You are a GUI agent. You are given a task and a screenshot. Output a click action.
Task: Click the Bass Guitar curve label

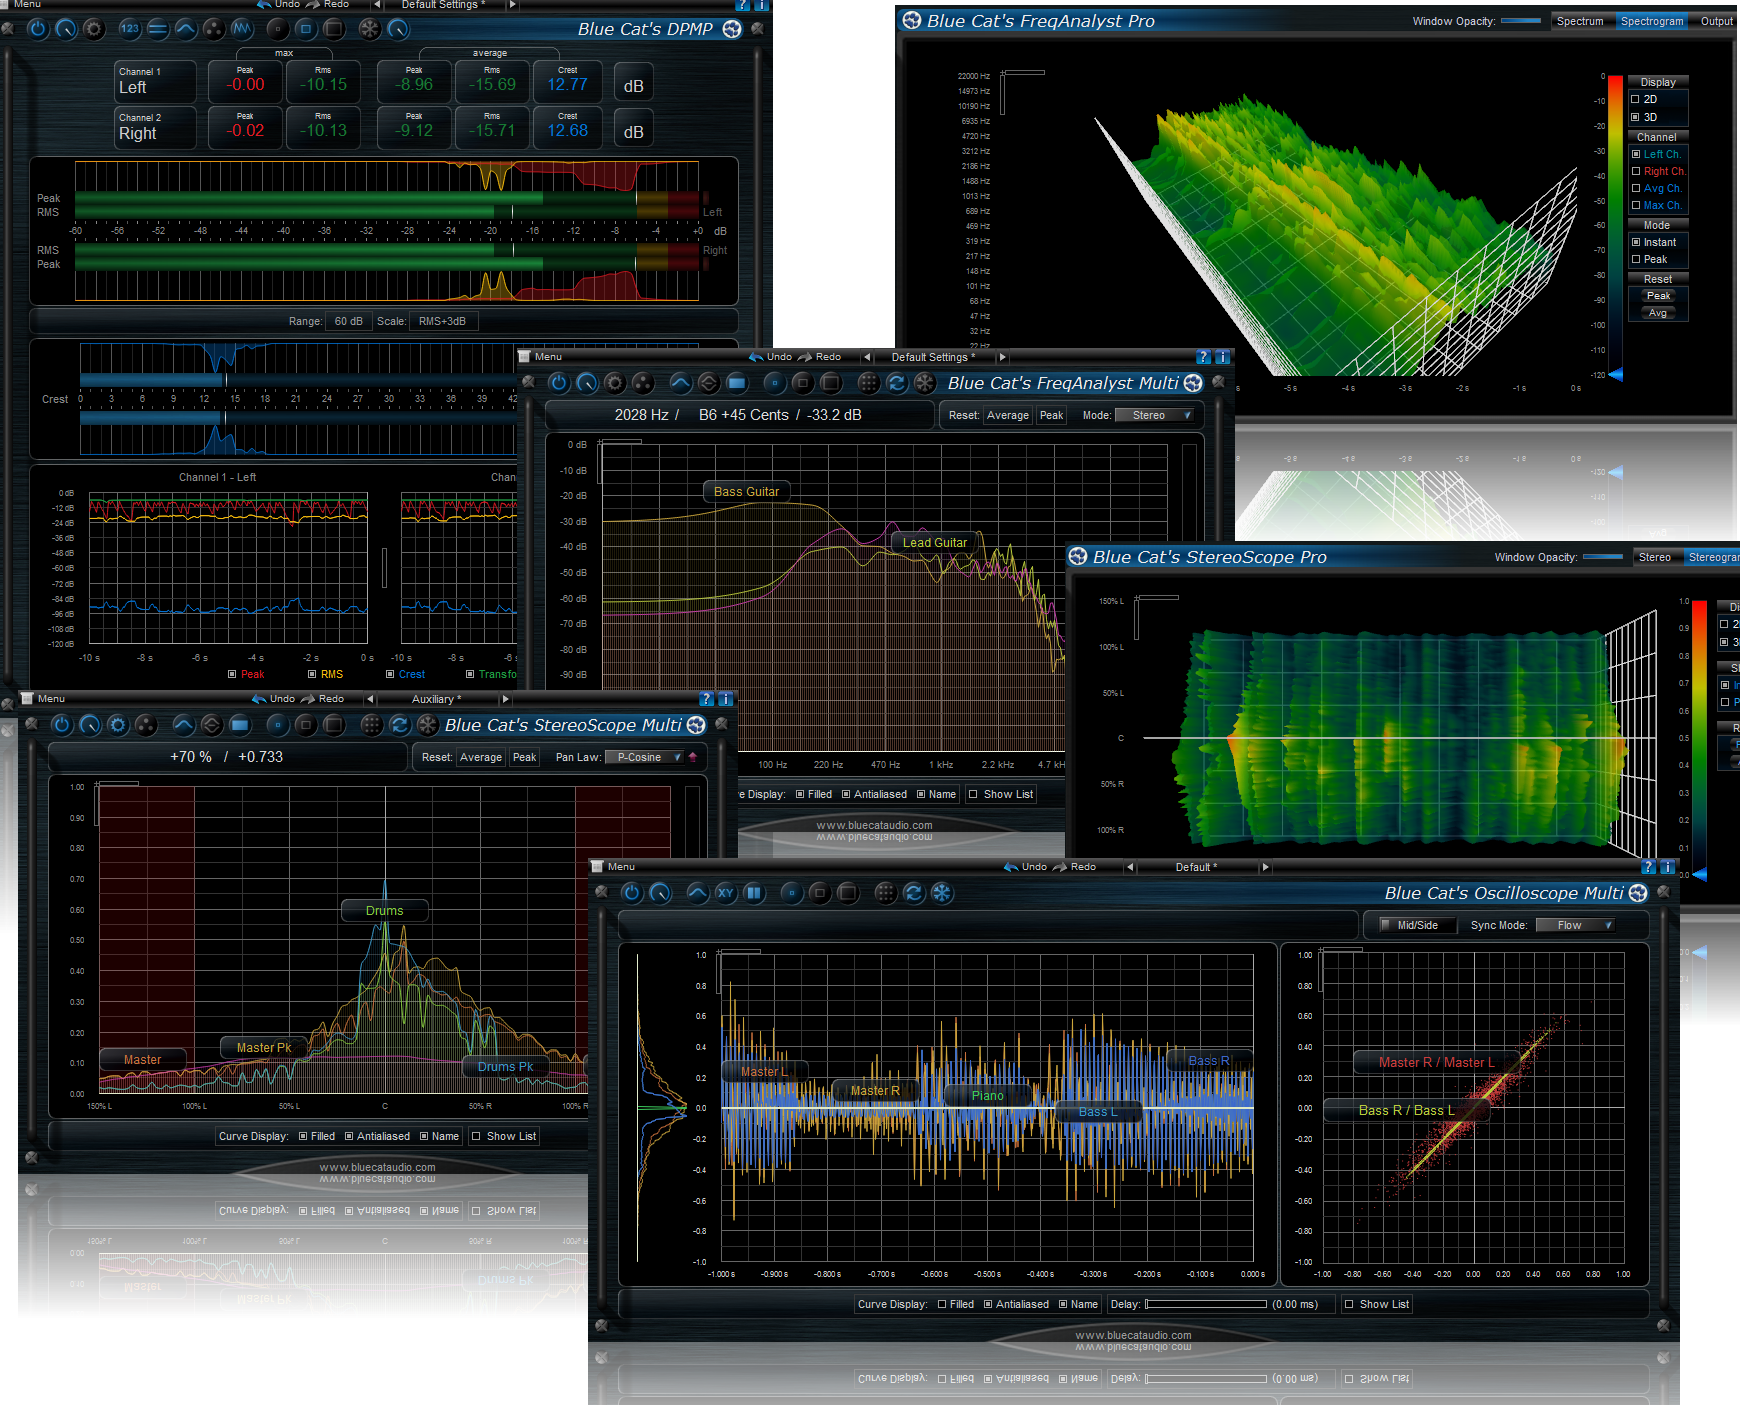(746, 491)
